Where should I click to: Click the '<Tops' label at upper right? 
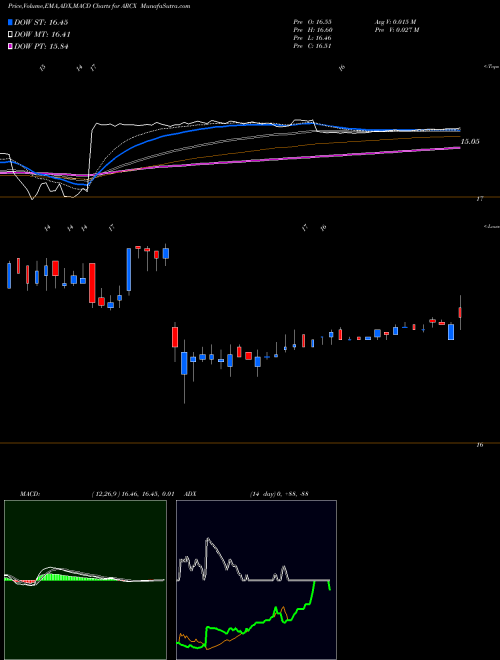tap(491, 67)
